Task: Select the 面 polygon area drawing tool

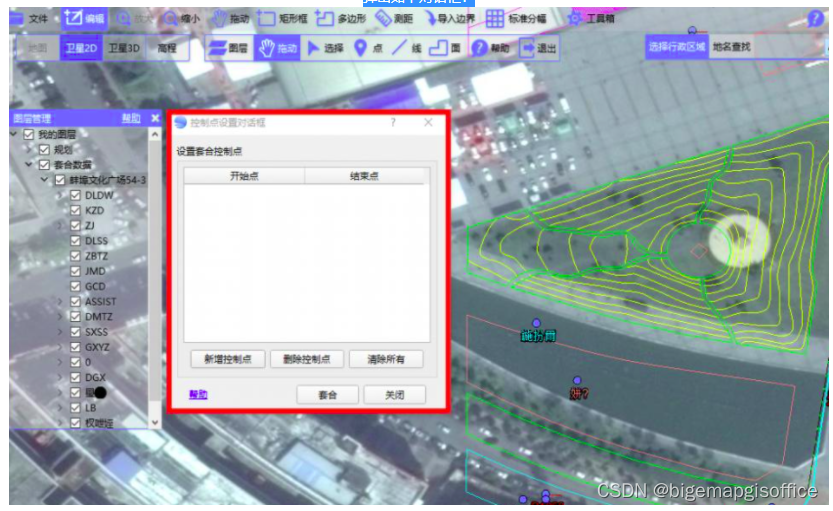Action: pos(445,48)
